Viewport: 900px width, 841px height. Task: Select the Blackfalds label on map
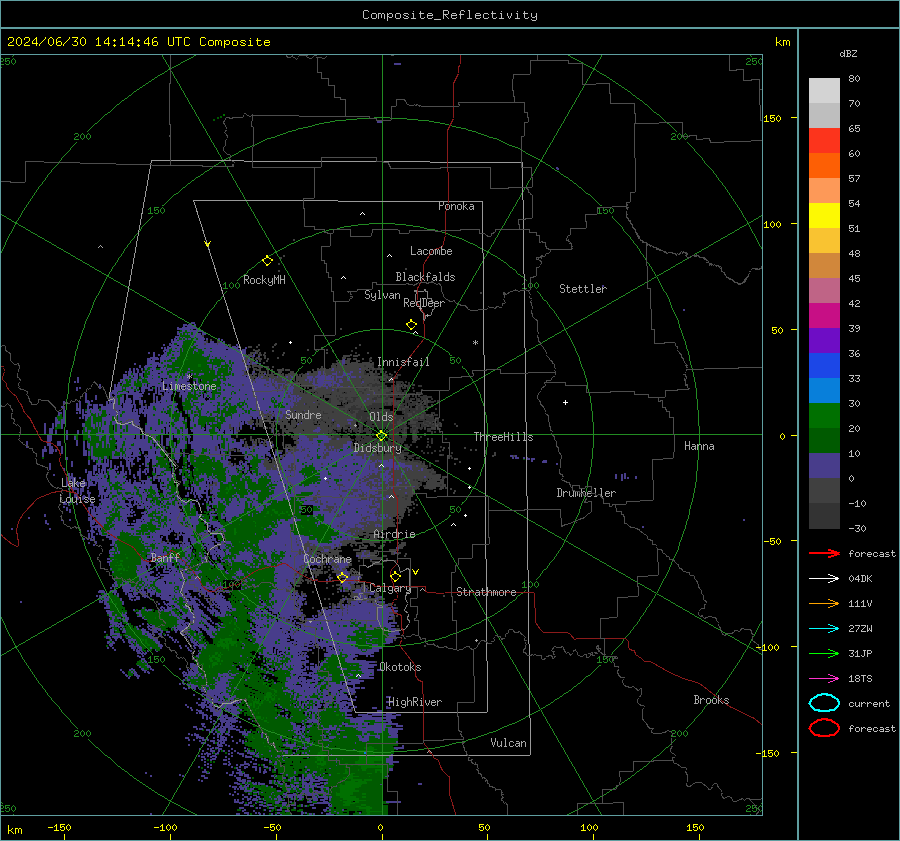pos(425,277)
